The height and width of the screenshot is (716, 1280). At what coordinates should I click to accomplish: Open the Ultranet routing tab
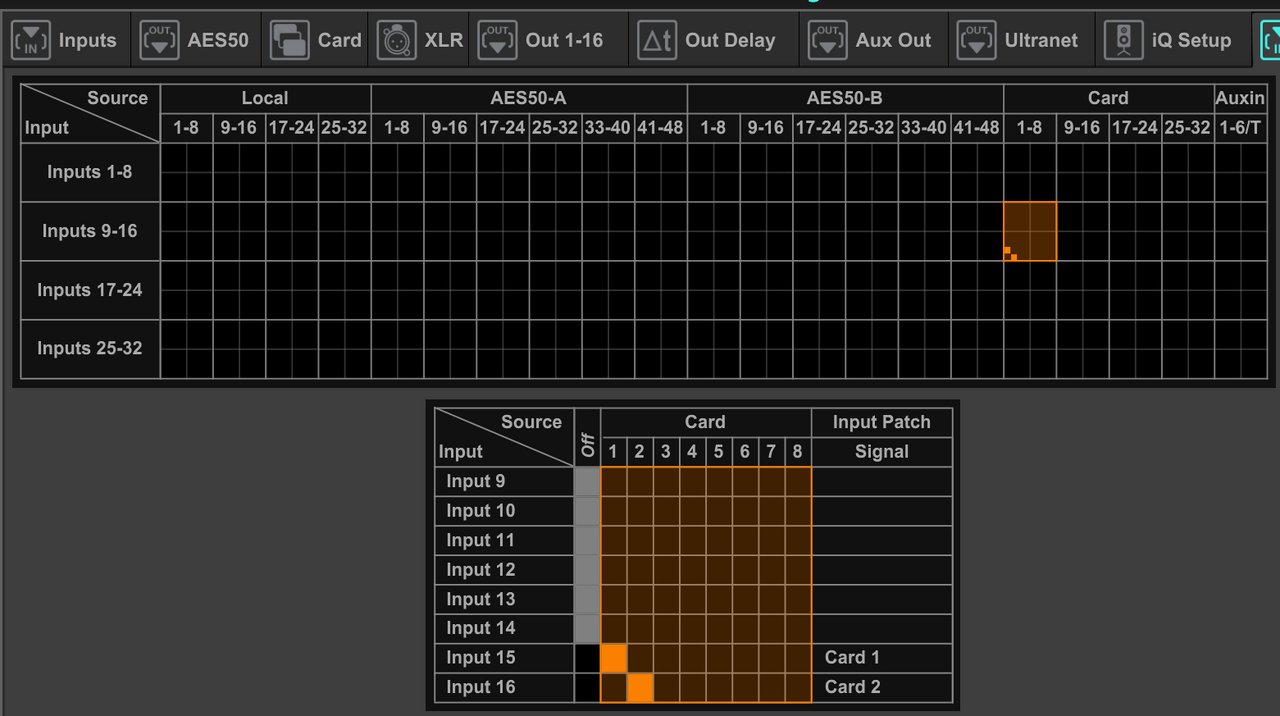pyautogui.click(x=1022, y=41)
